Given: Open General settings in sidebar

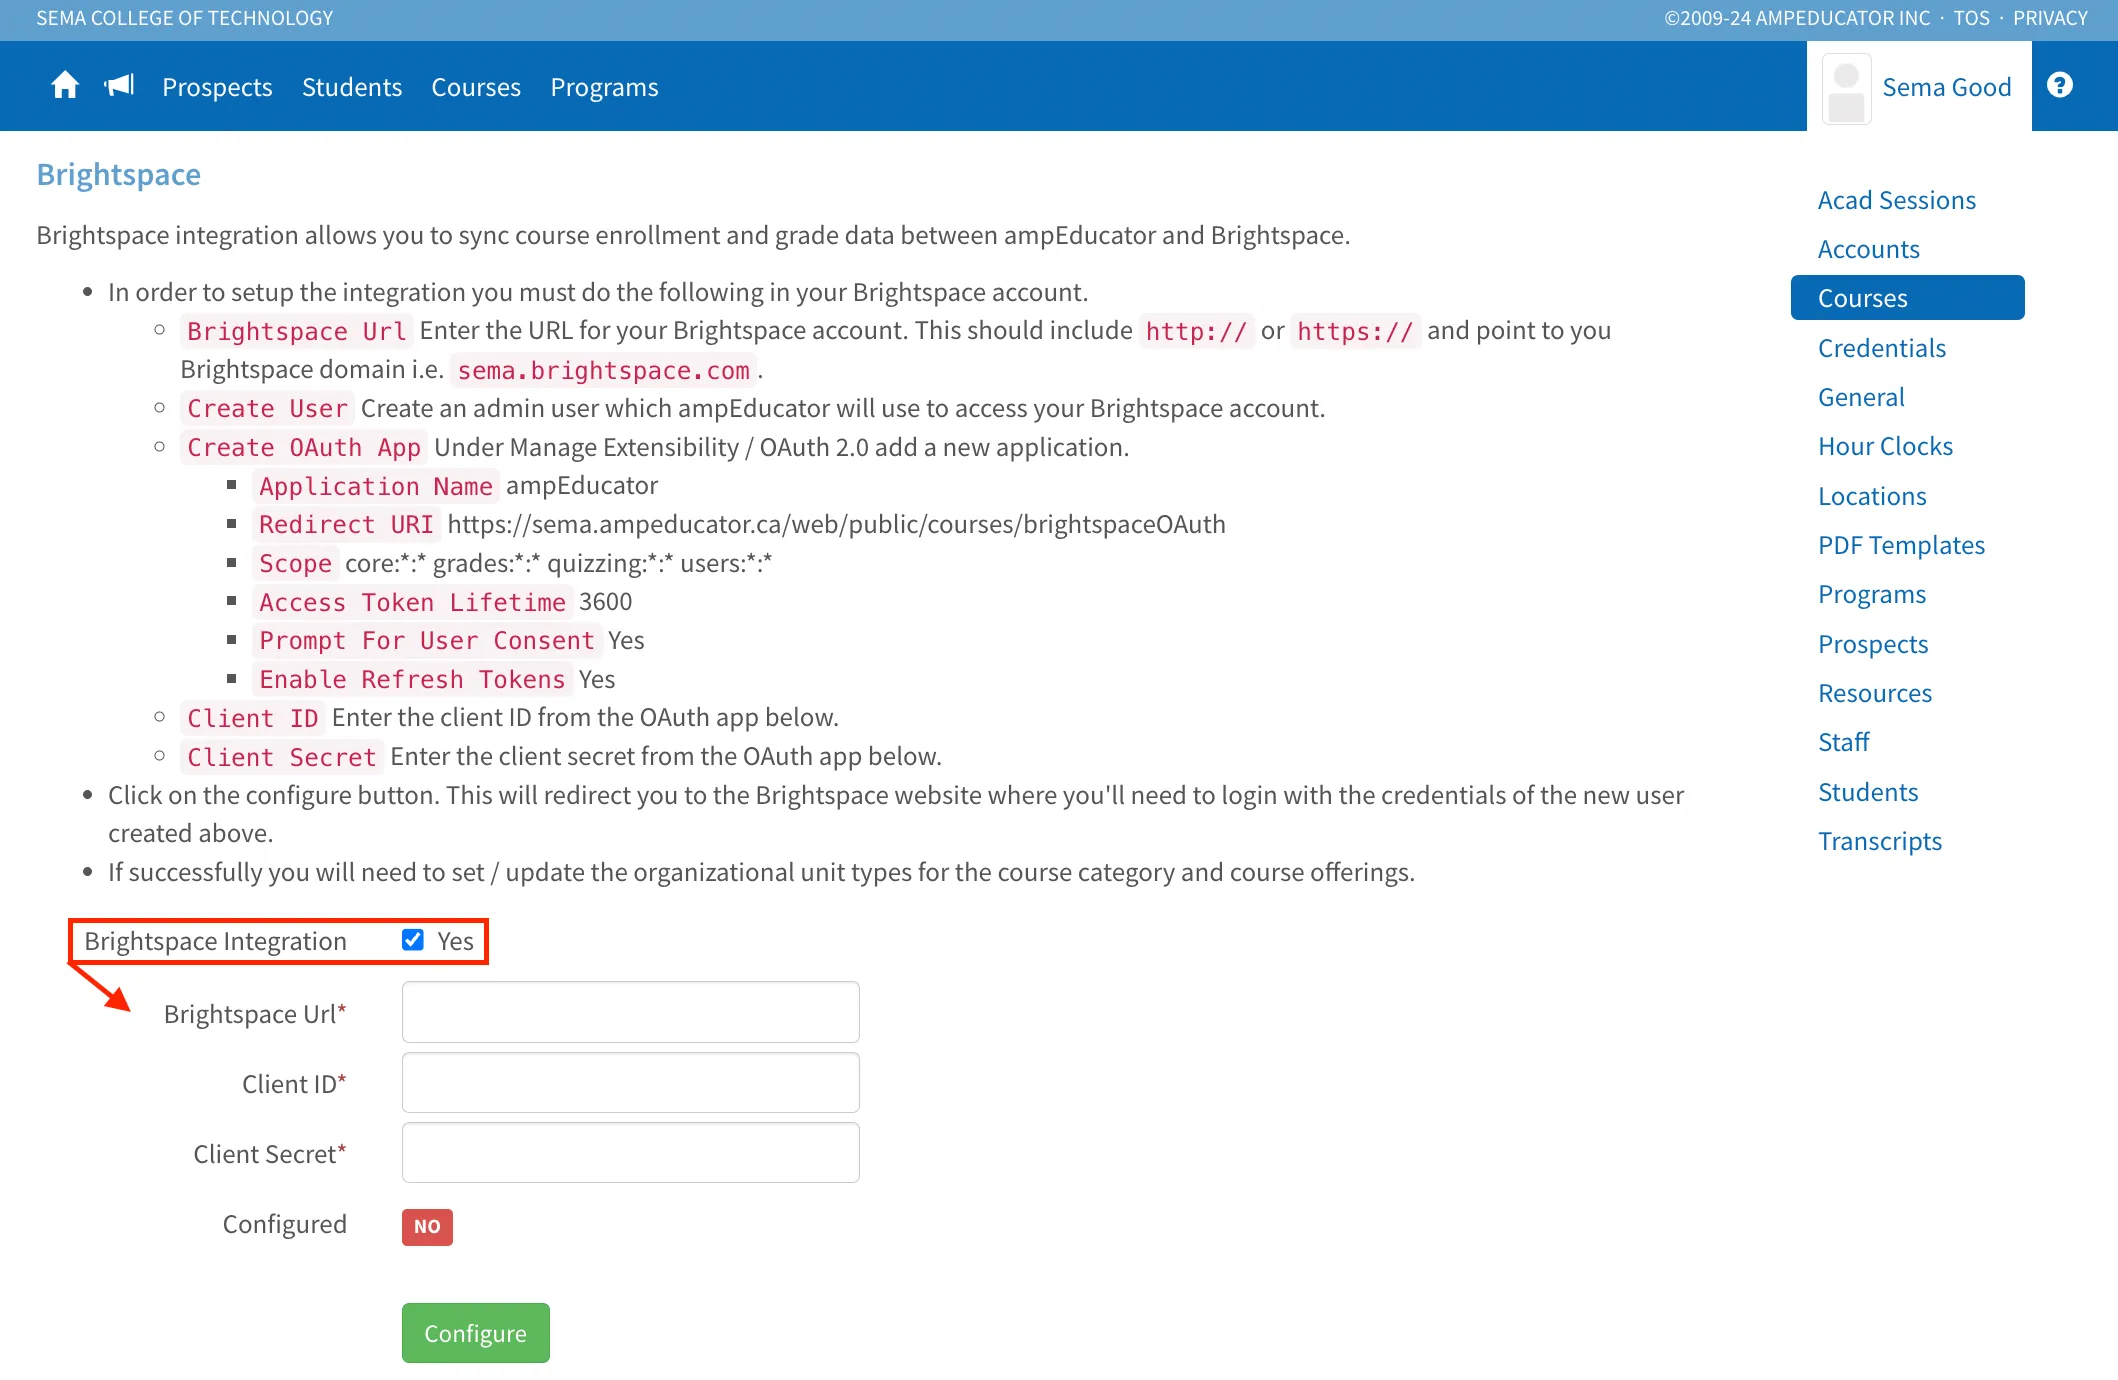Looking at the screenshot, I should point(1861,397).
